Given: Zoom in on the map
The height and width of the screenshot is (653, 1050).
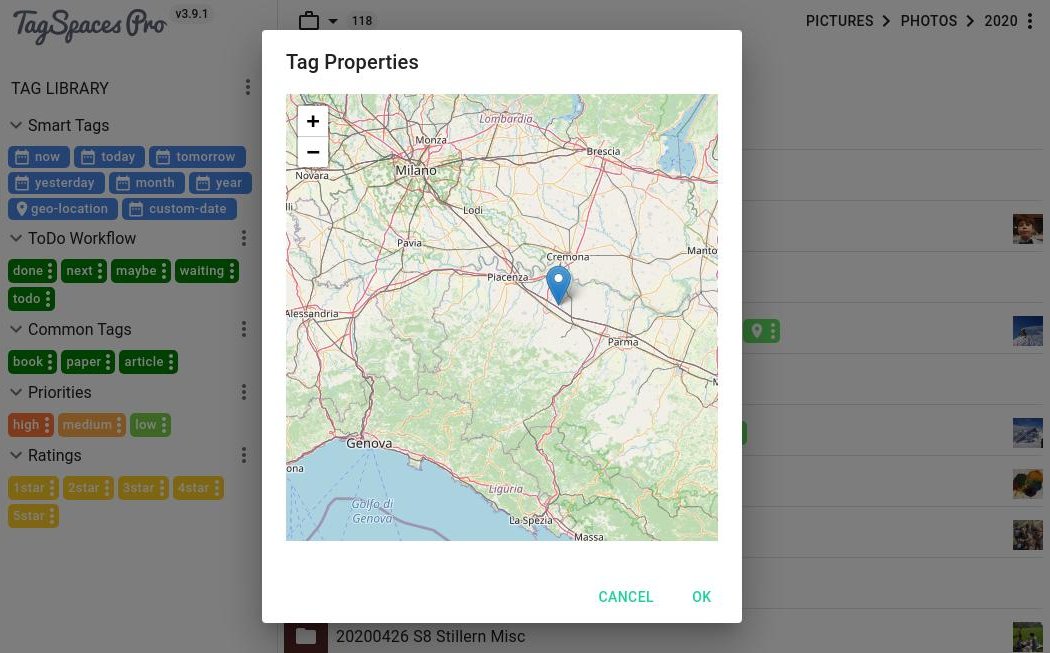Looking at the screenshot, I should [313, 121].
